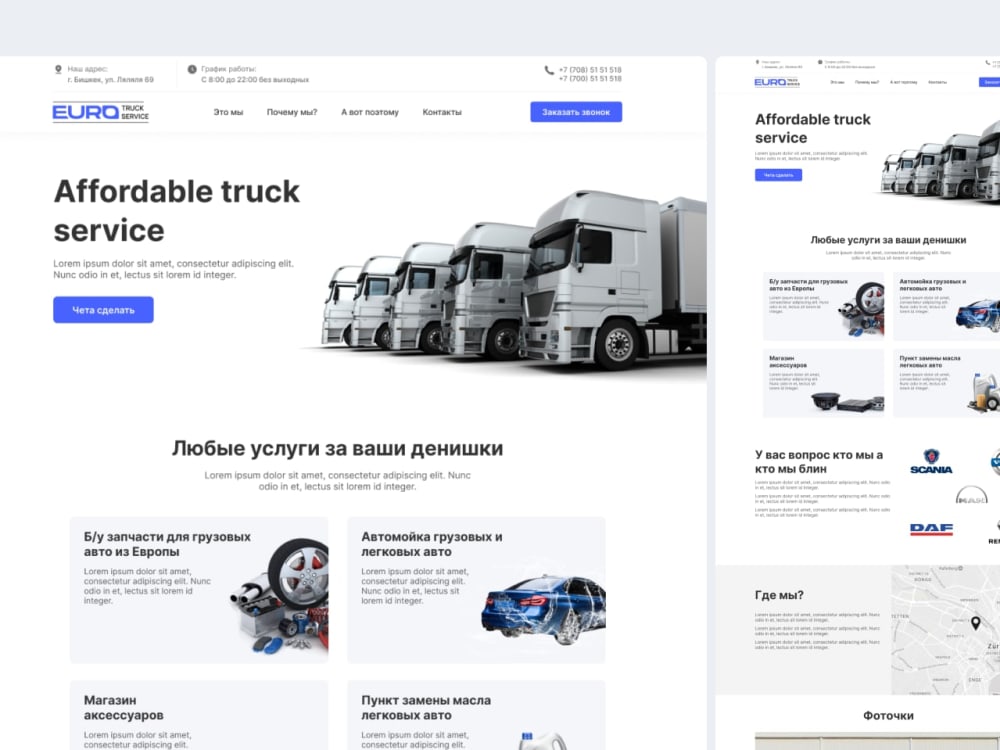Open the 'Магазин аксессуаров' card
The image size is (1000, 750).
pyautogui.click(x=199, y=715)
